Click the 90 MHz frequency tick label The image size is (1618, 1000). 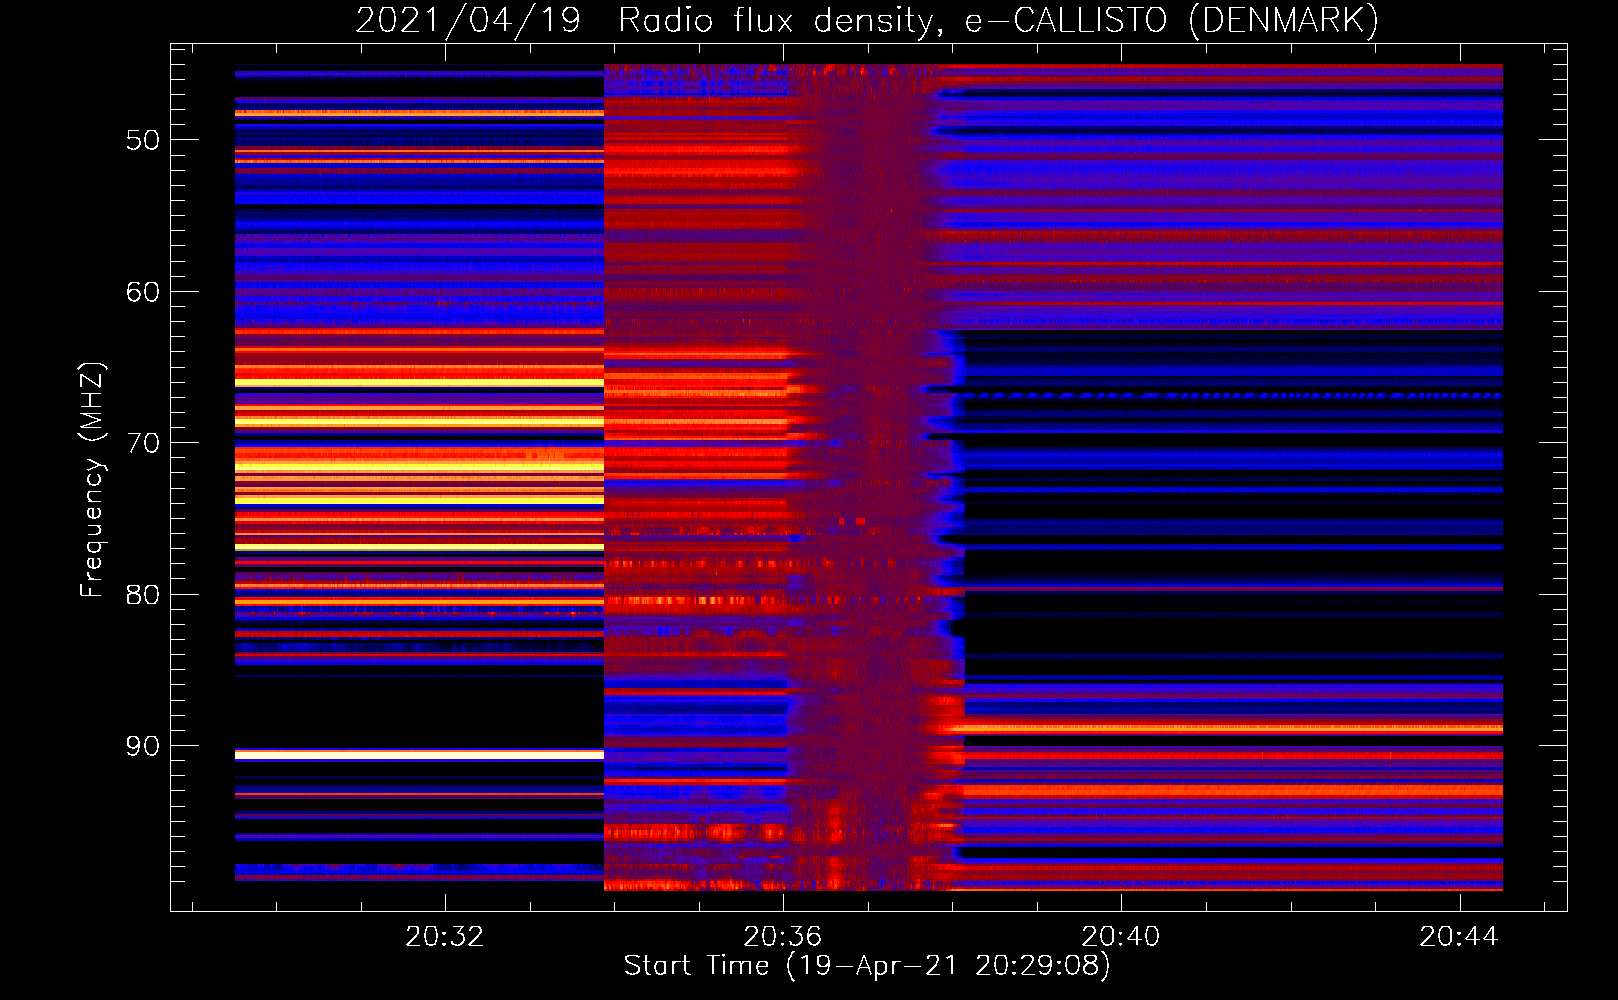[x=143, y=746]
